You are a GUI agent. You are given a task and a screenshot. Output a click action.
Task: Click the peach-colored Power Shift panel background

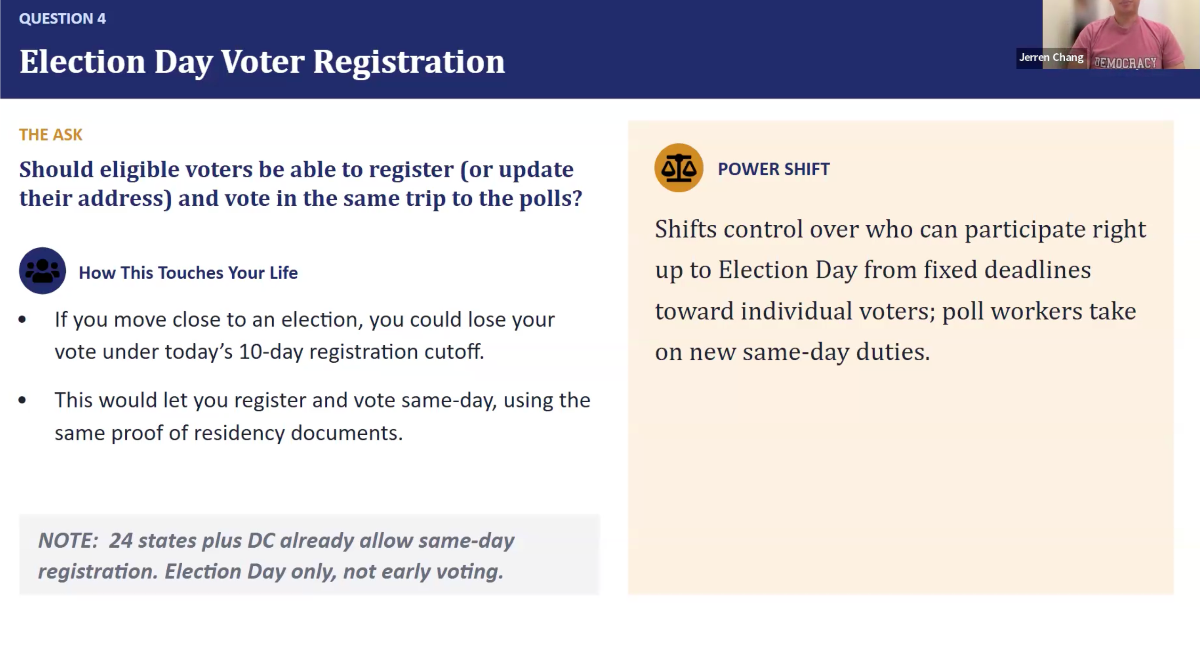[x=900, y=480]
